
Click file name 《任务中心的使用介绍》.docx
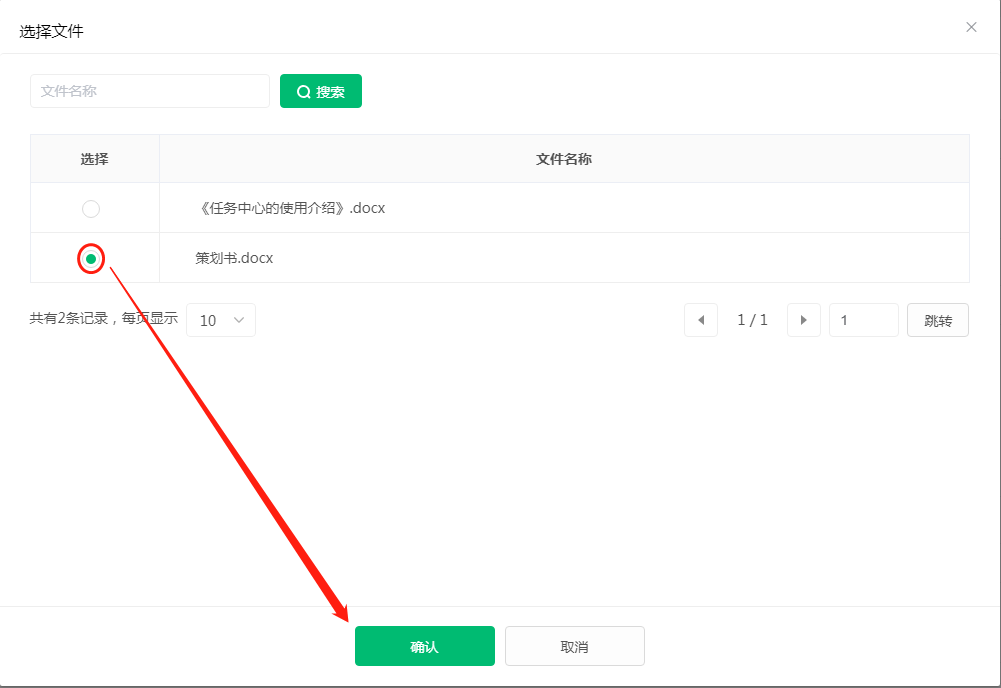click(291, 208)
